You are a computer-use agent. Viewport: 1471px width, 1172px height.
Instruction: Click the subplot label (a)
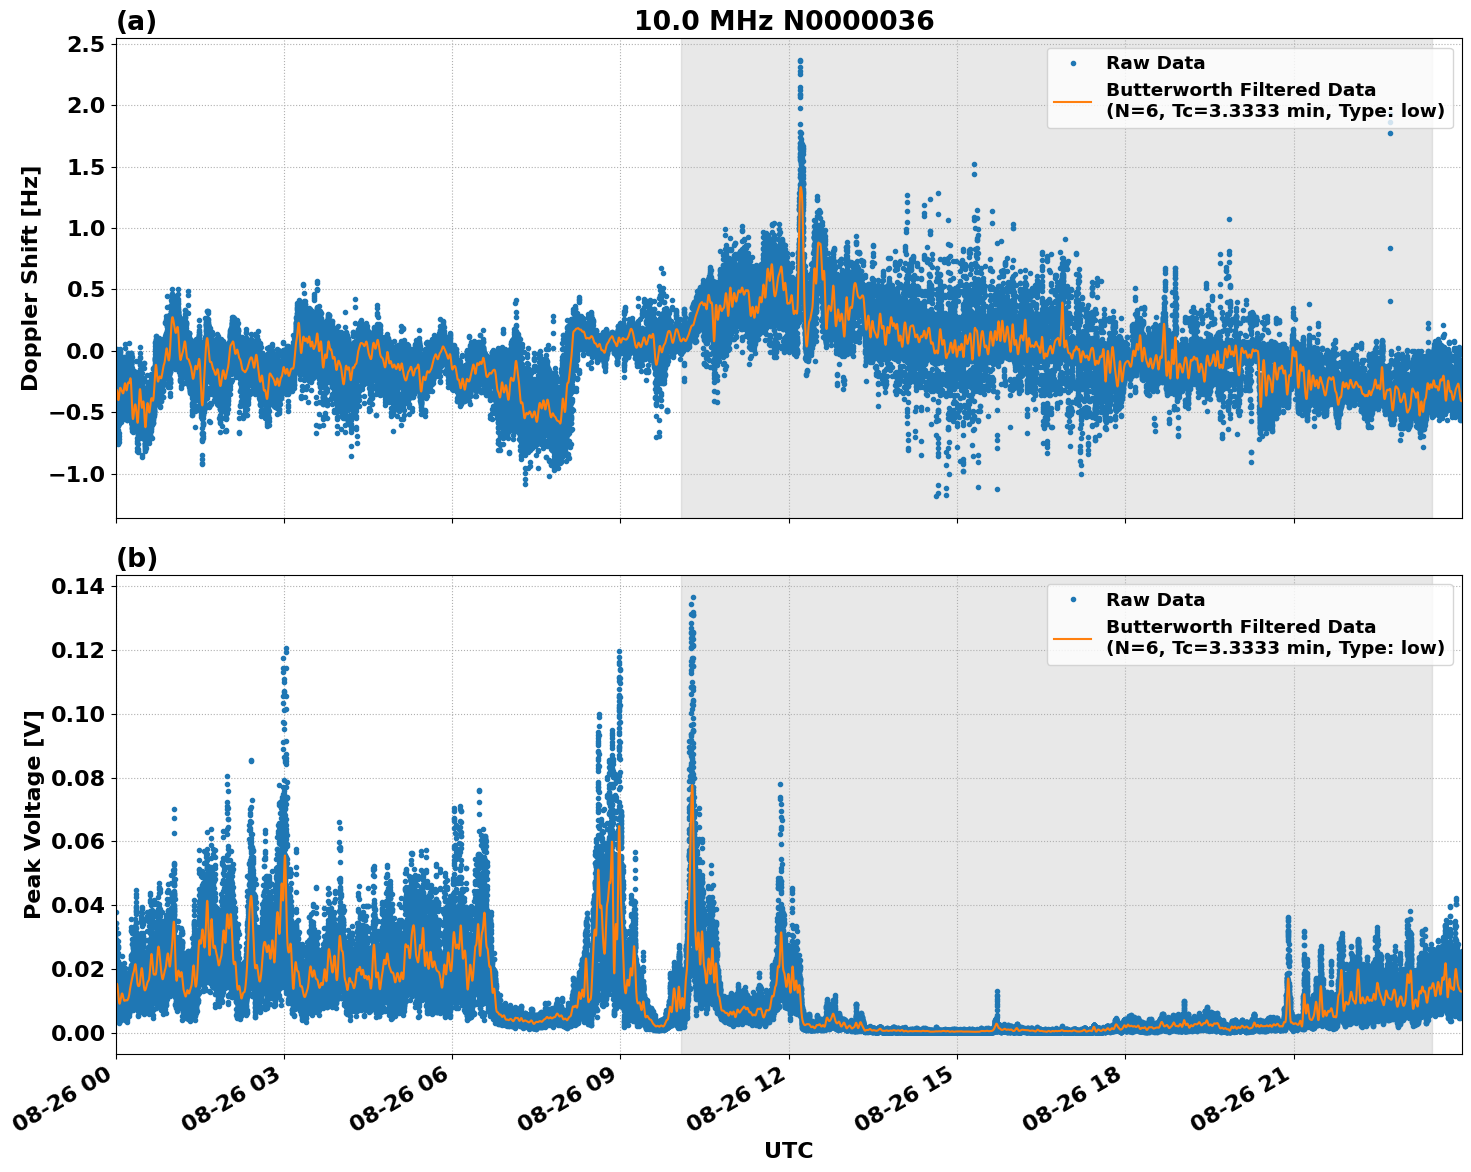[137, 18]
